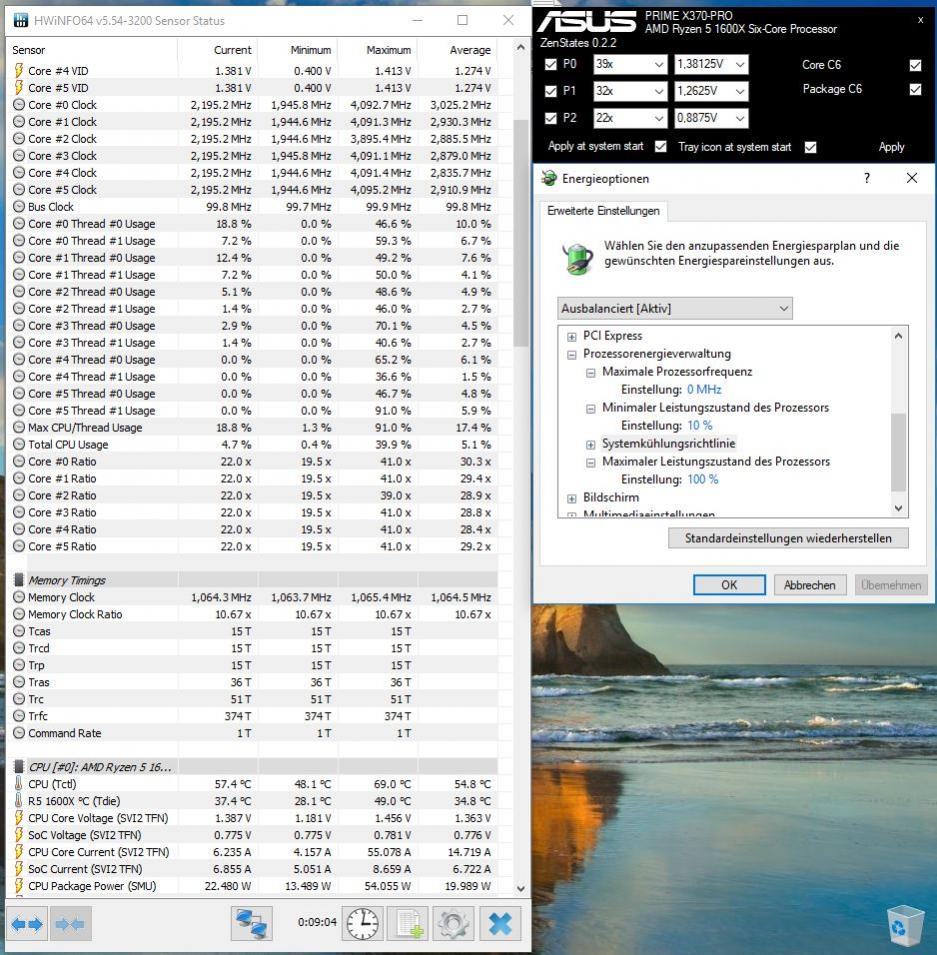Toggle Tray icon at system start

click(x=810, y=147)
